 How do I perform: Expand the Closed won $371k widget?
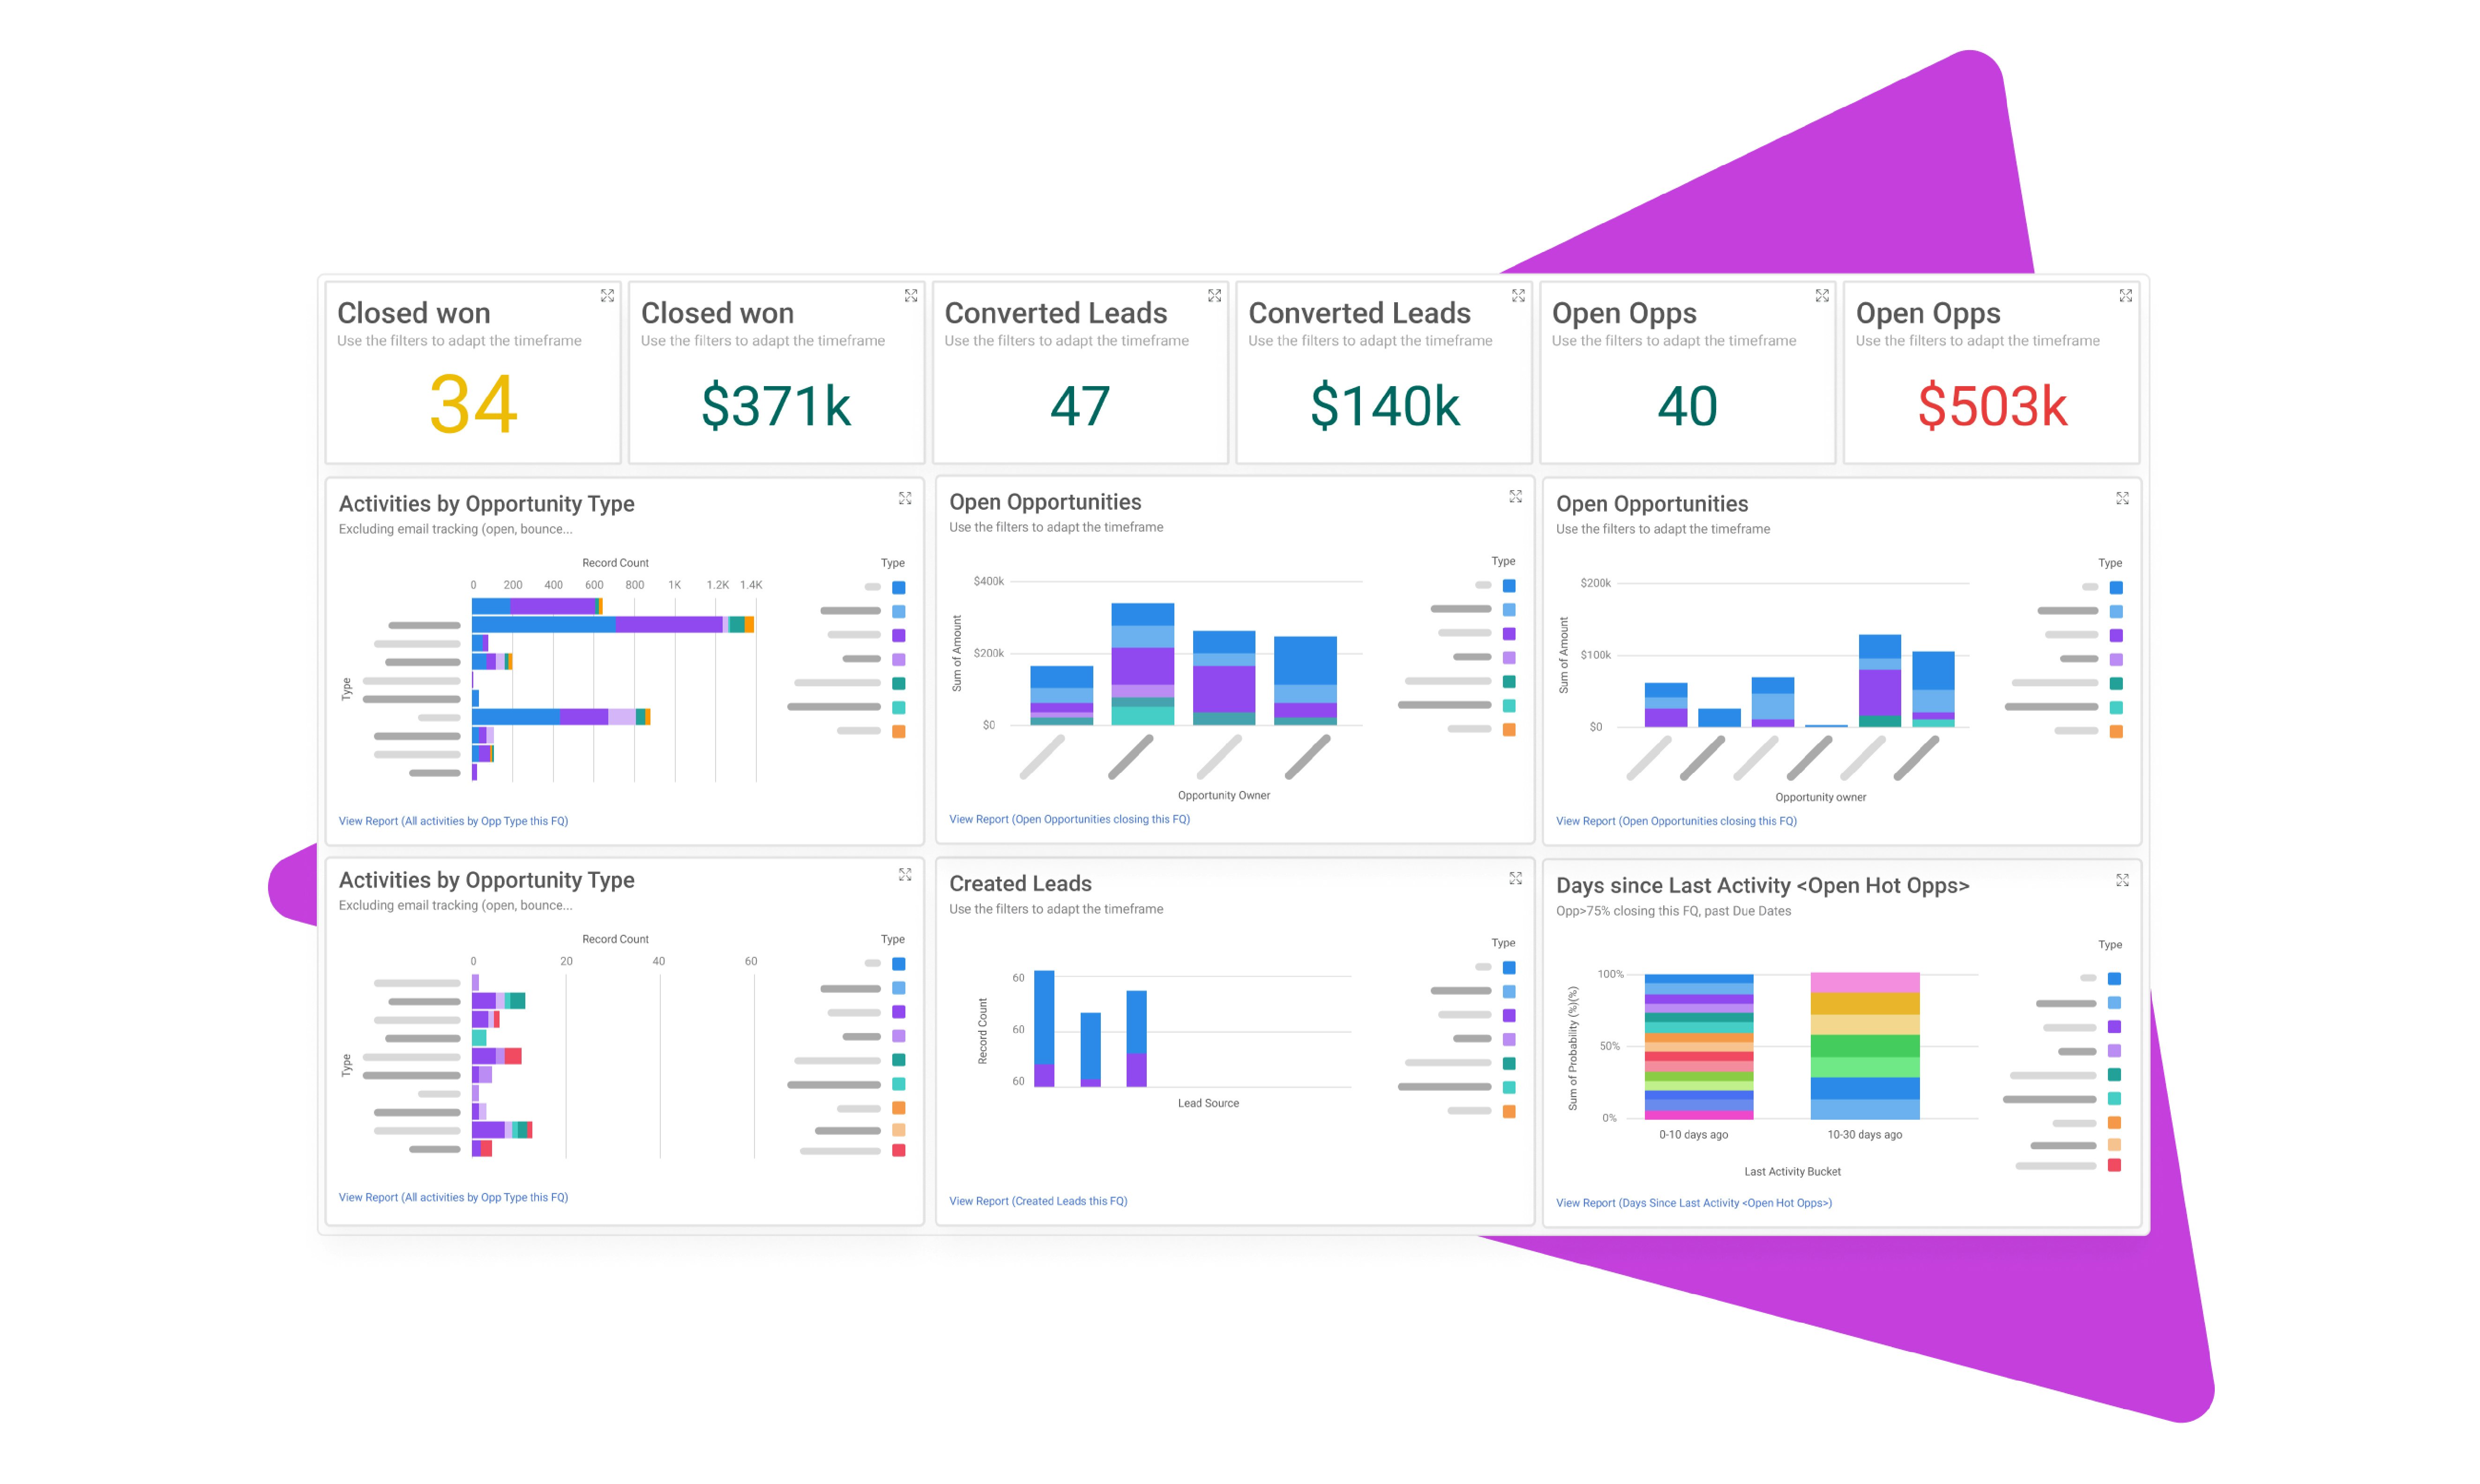click(x=911, y=296)
